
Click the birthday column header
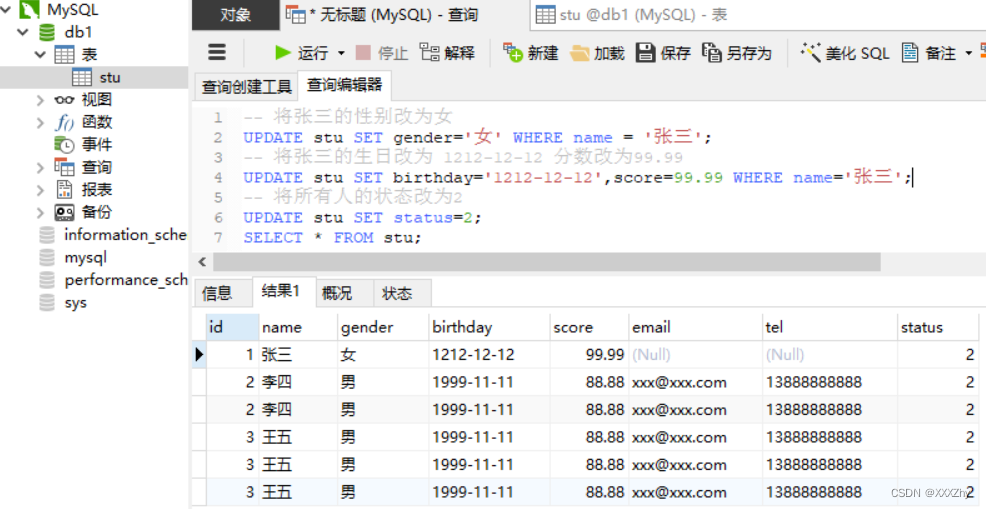pos(489,327)
